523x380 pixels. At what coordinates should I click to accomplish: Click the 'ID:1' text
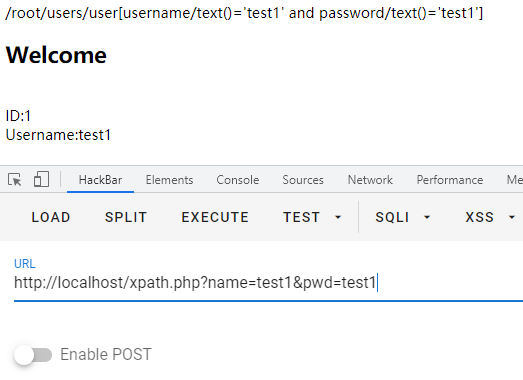[18, 116]
